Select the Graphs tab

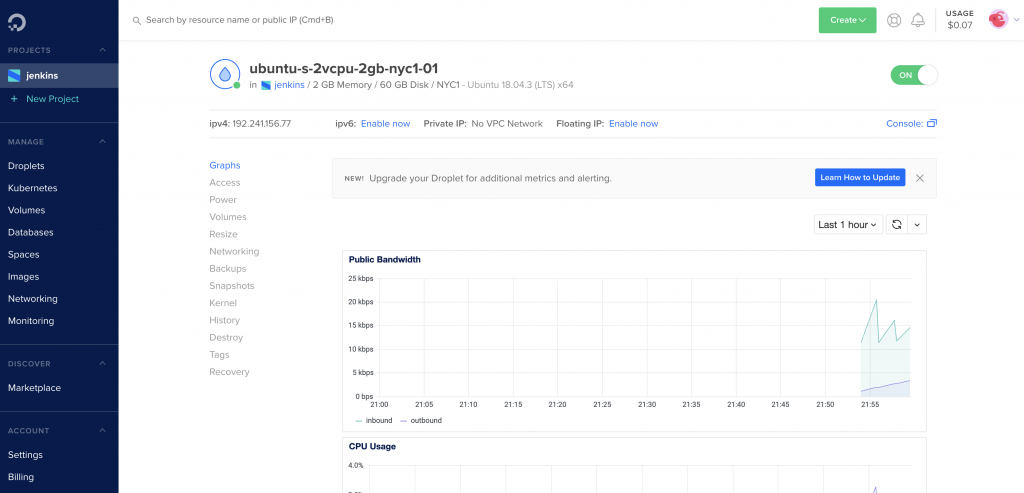point(225,165)
